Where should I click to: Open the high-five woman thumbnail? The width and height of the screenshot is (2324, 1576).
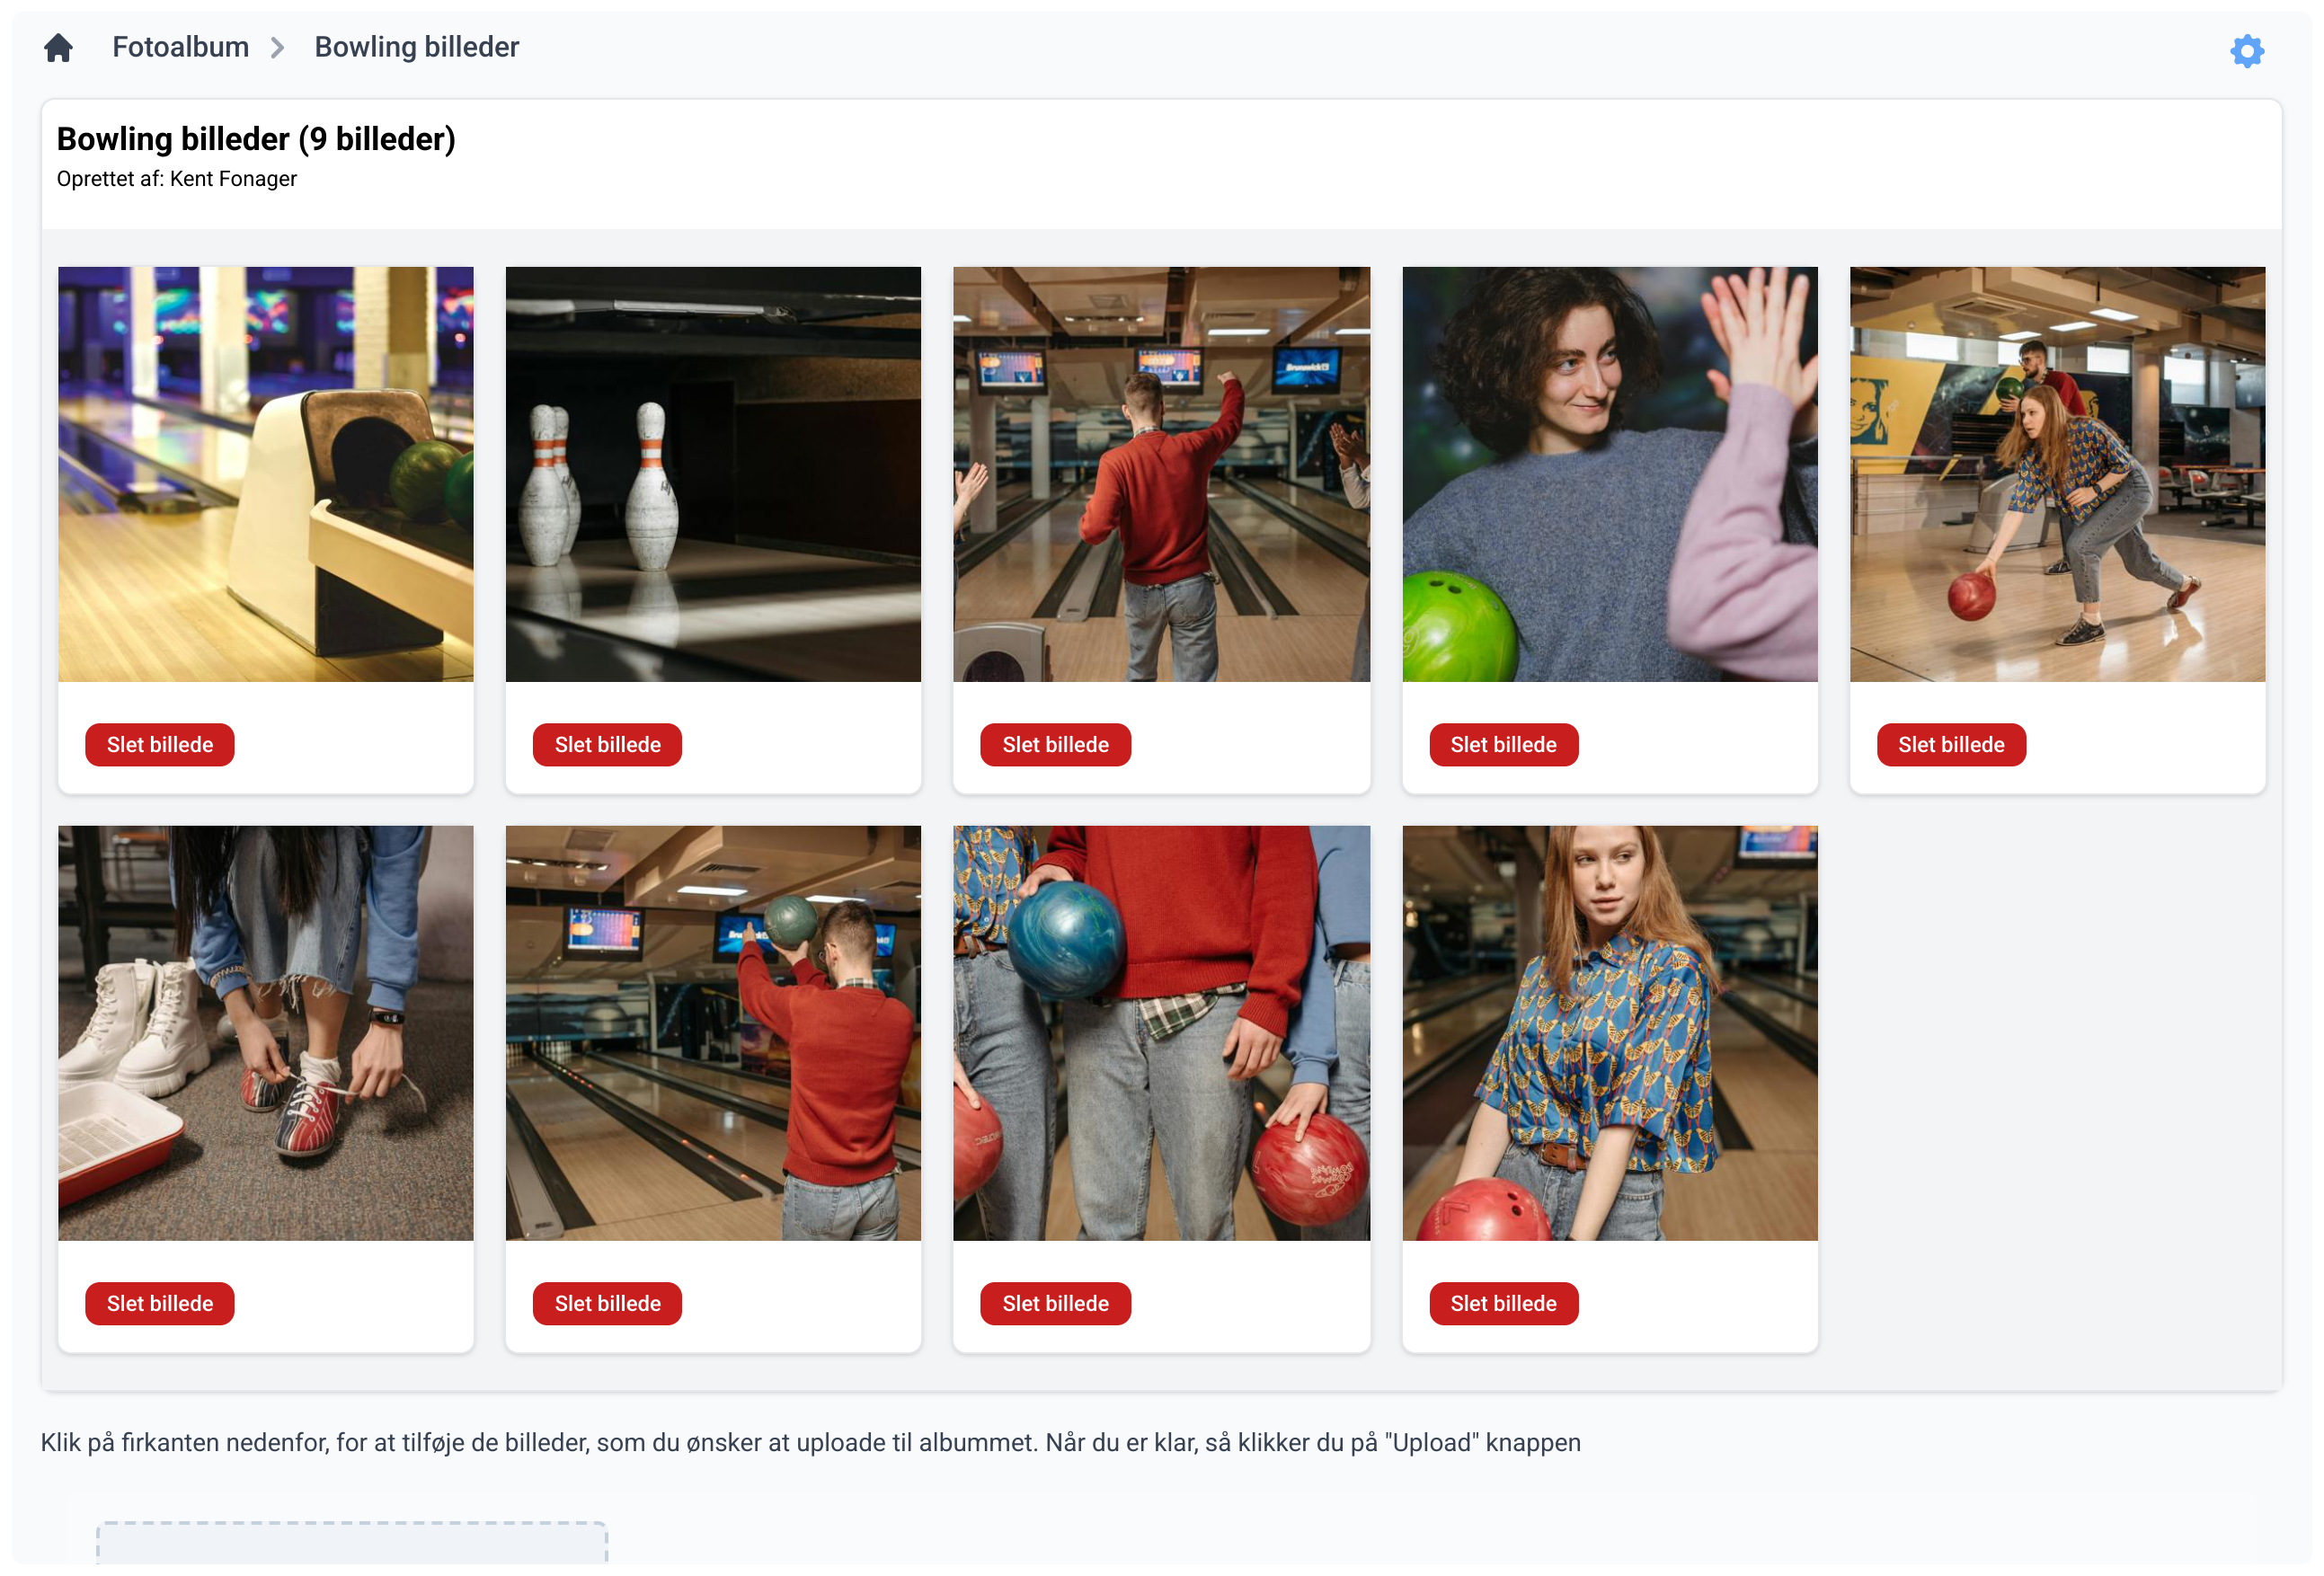1609,474
